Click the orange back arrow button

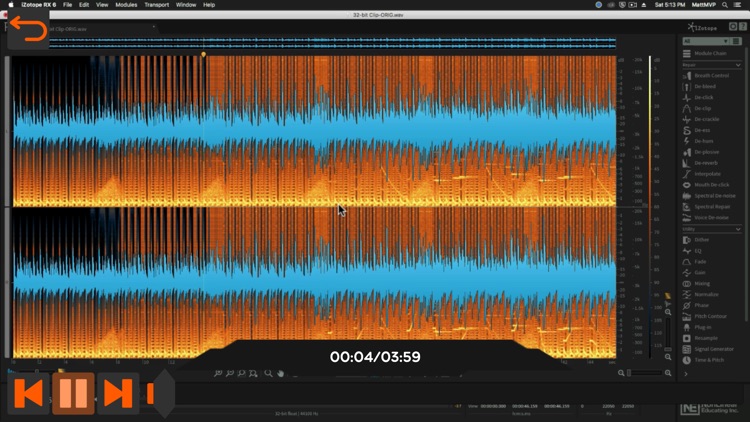pyautogui.click(x=28, y=29)
